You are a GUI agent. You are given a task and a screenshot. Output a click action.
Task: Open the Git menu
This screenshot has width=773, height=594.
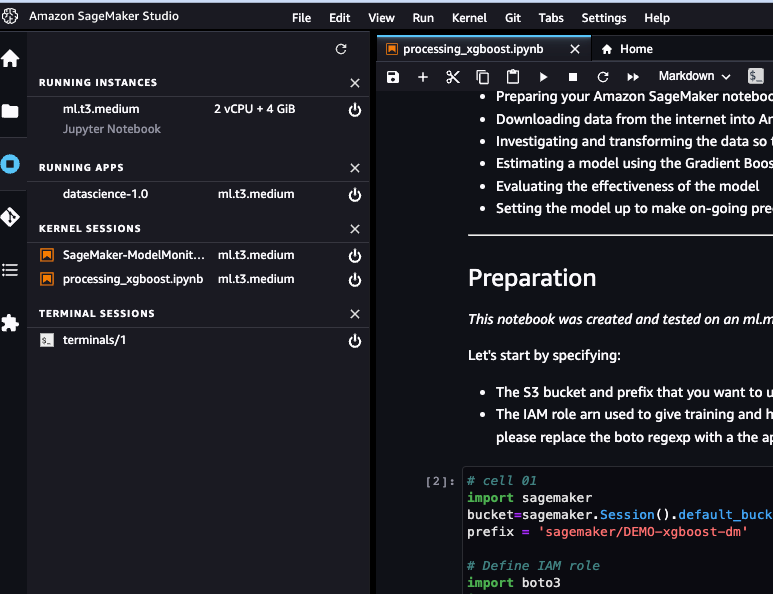click(x=513, y=18)
